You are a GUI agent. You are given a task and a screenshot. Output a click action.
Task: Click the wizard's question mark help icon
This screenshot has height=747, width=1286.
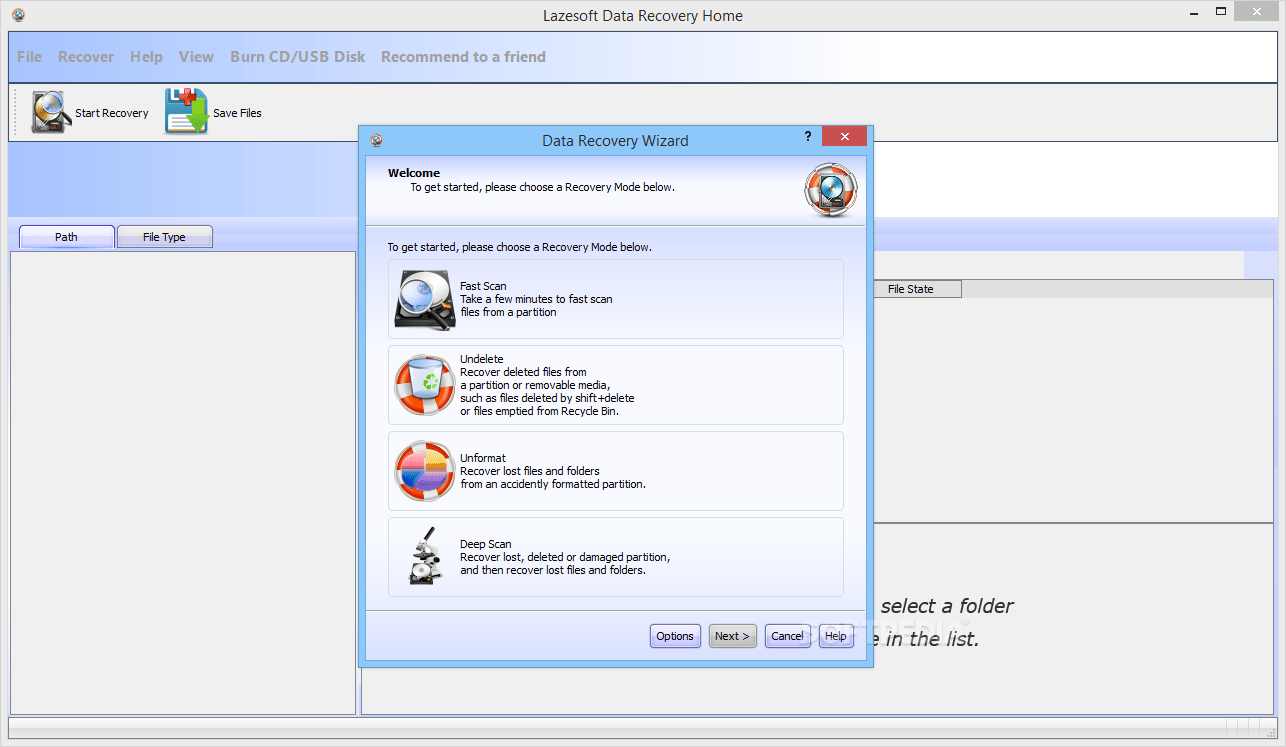tap(807, 136)
